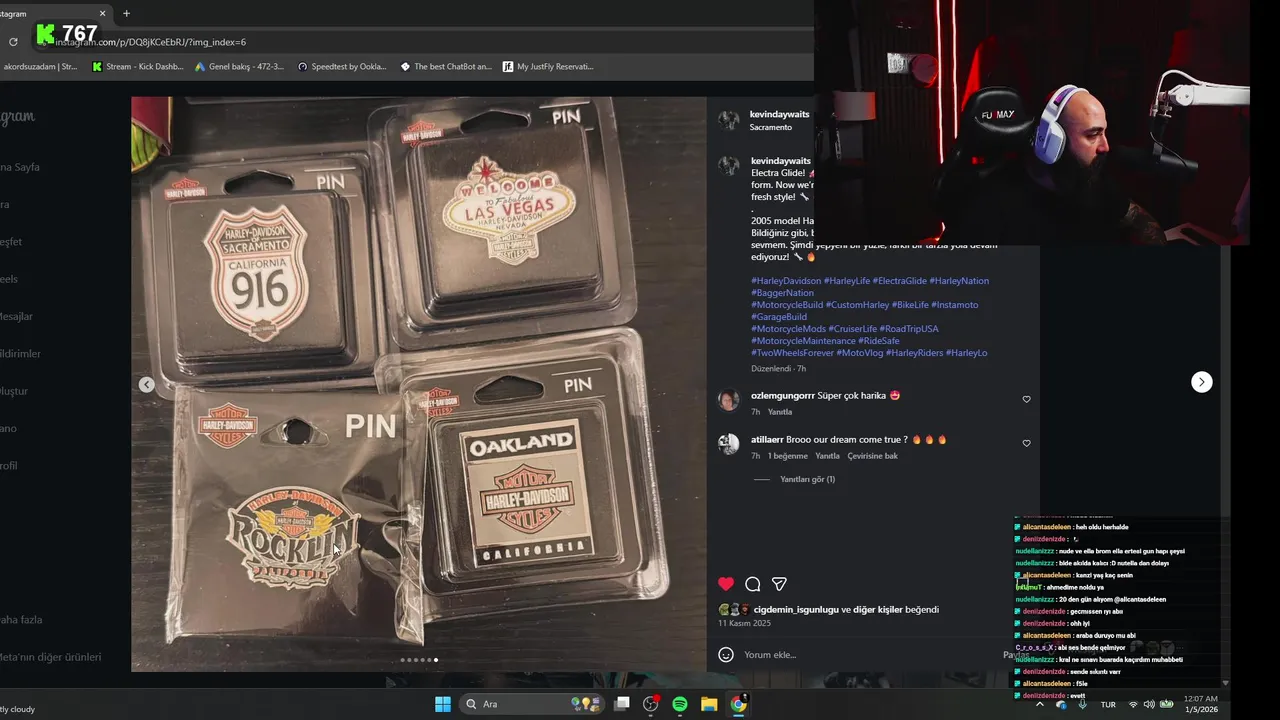
Task: Open The best ChatBot bookmark
Action: click(x=446, y=67)
